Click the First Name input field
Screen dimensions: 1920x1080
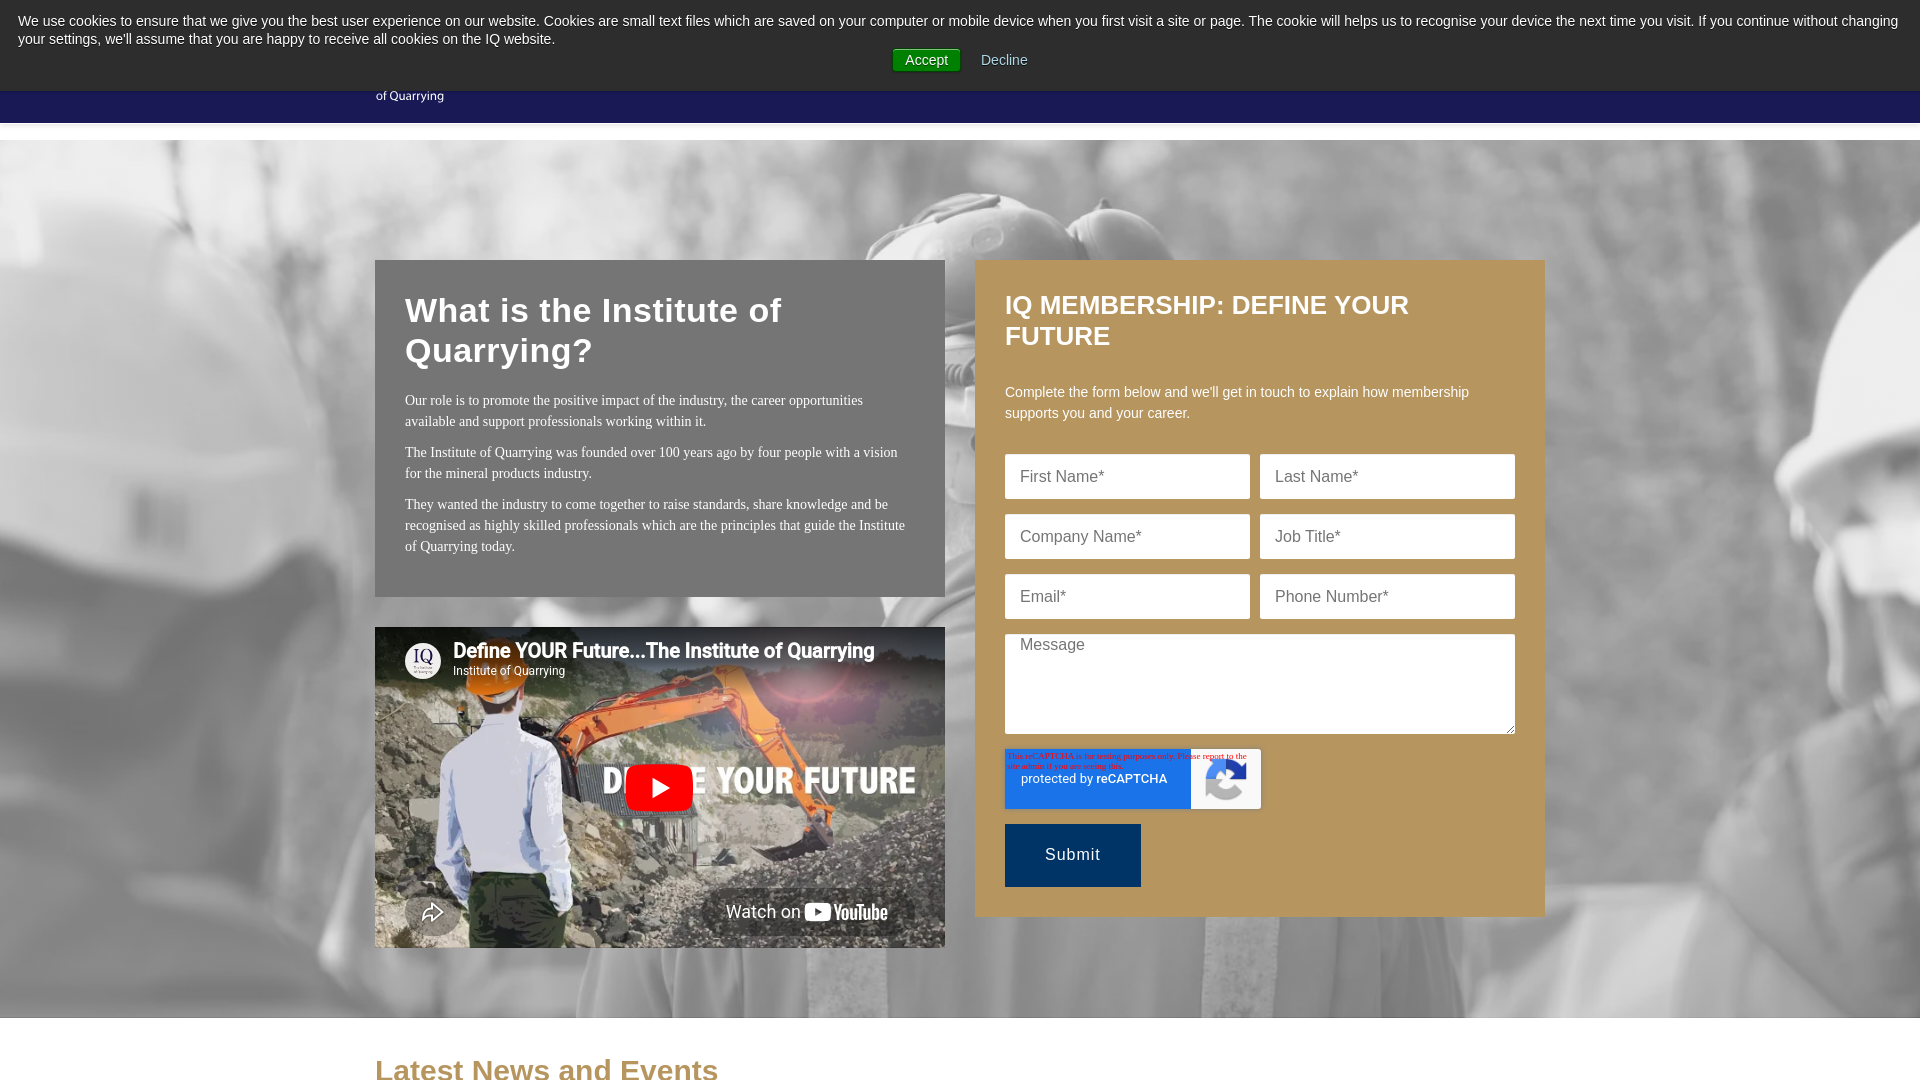tap(1127, 477)
